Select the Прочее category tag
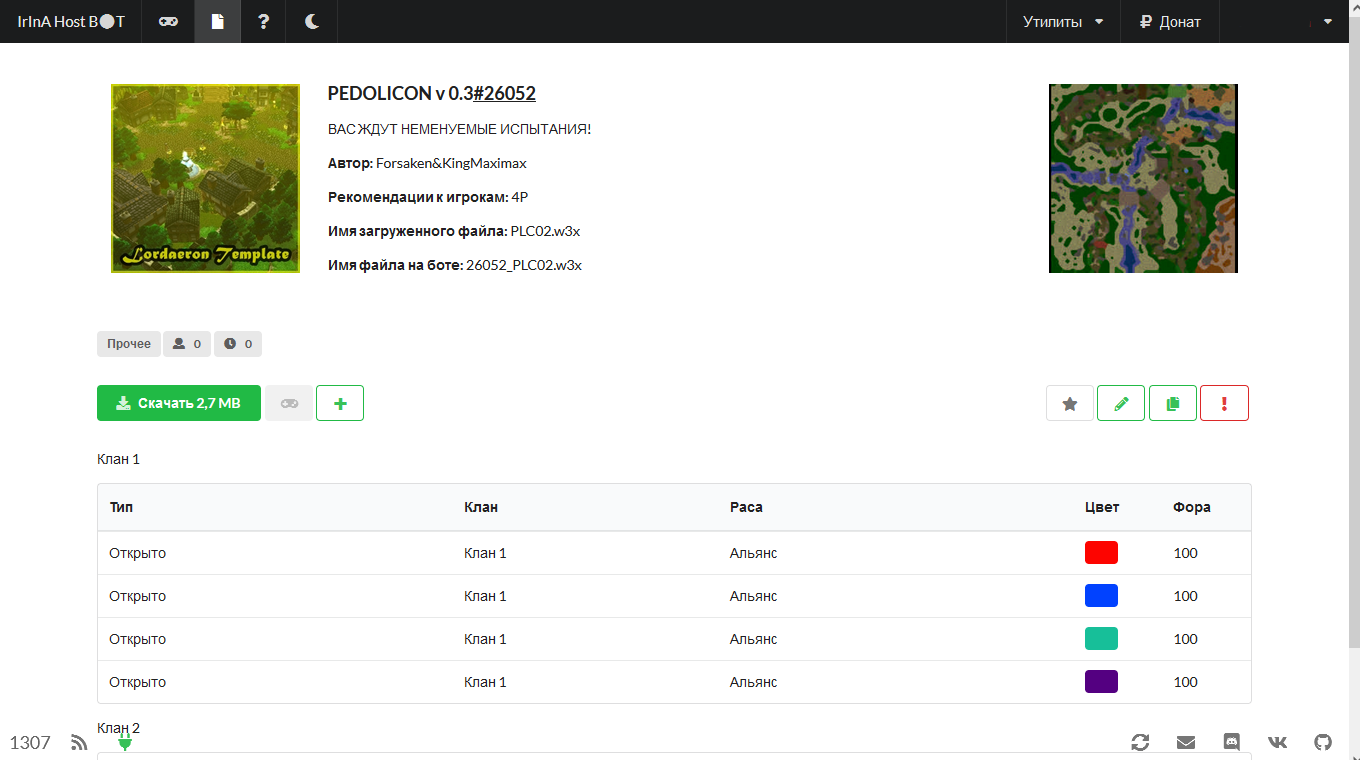1360x760 pixels. click(129, 344)
